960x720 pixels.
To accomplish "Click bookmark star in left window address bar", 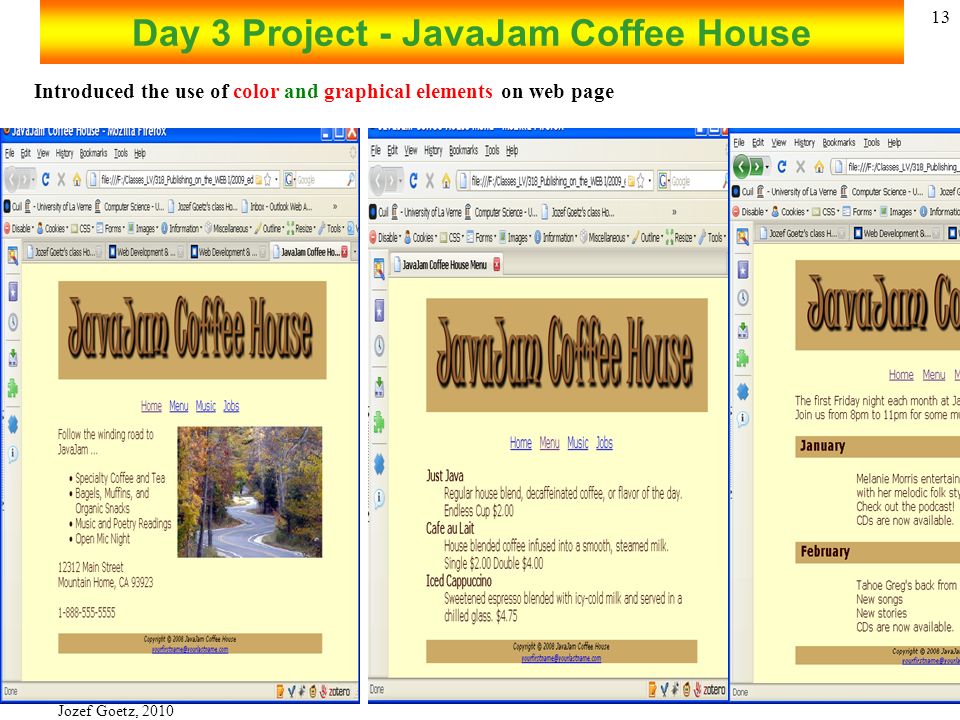I will (x=267, y=179).
